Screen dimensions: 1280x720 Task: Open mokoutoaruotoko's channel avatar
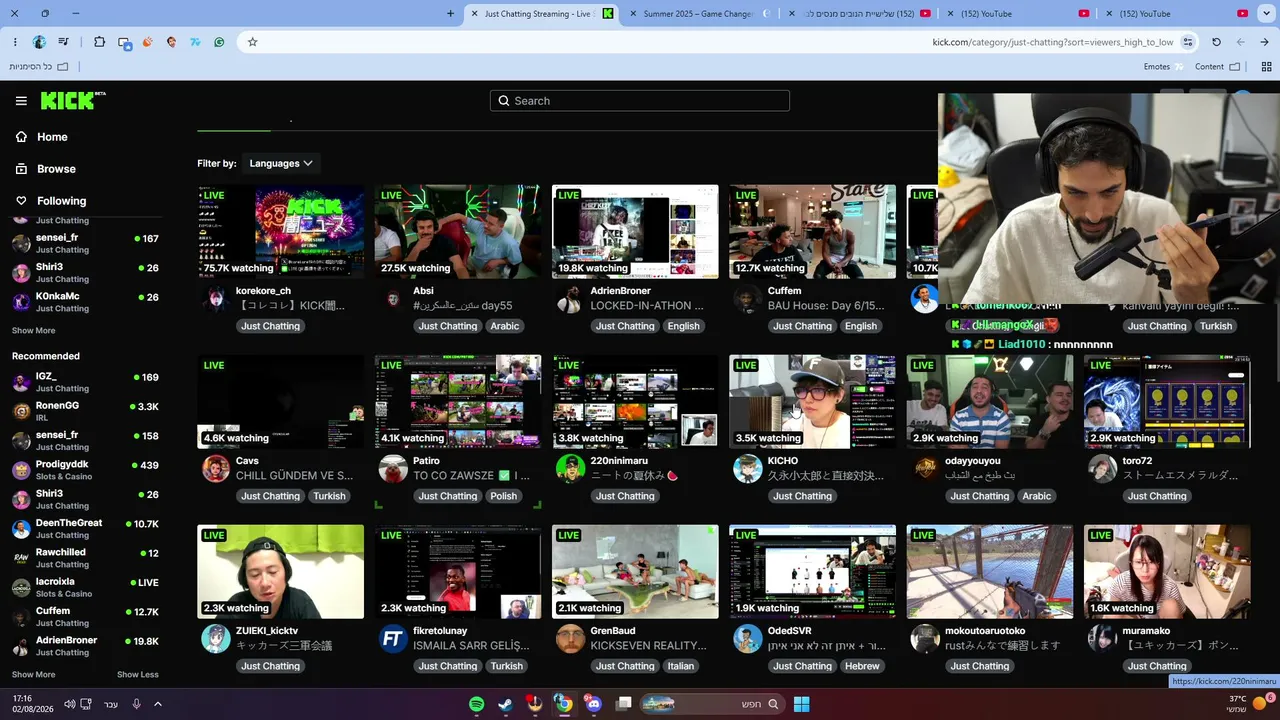coord(925,638)
